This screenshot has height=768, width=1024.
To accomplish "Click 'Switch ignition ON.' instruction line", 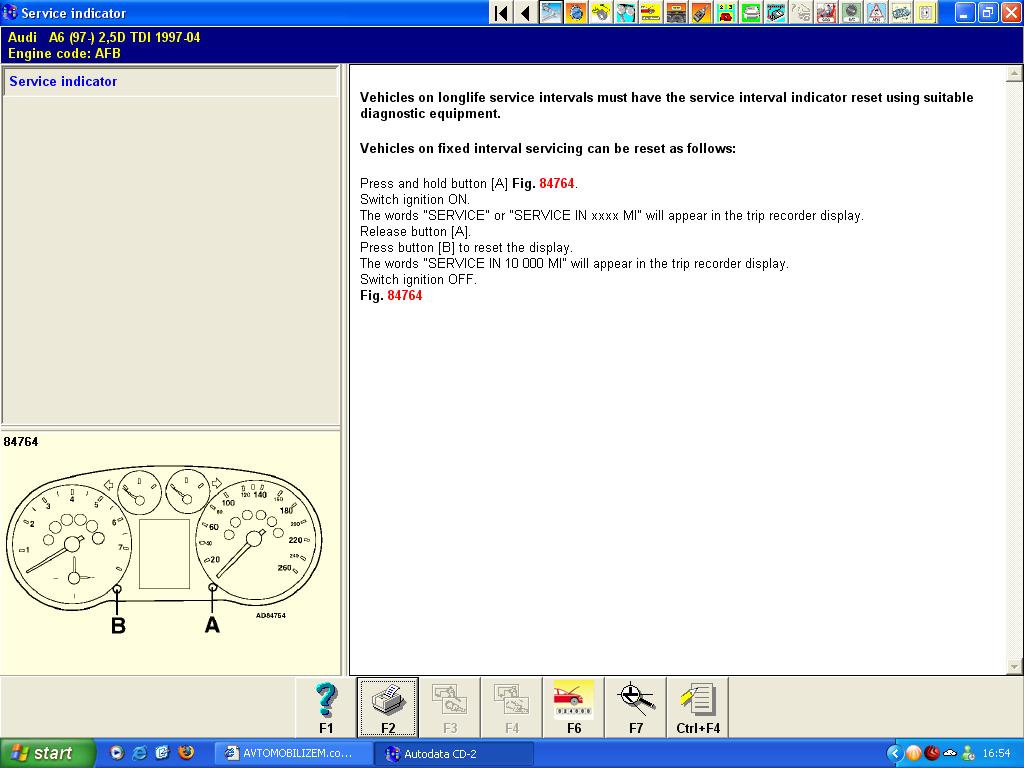I will [x=415, y=200].
